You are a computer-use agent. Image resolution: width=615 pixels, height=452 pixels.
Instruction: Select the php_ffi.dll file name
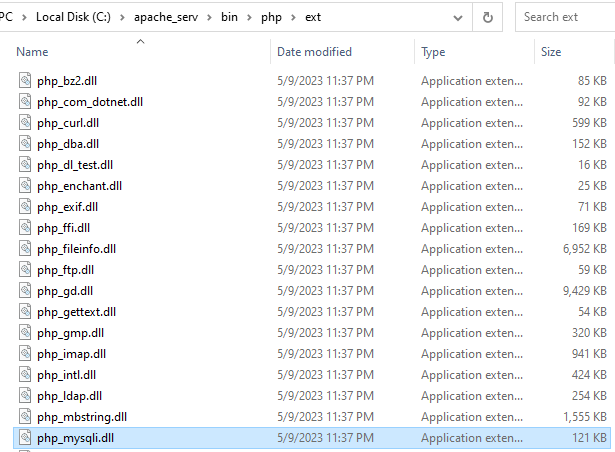click(x=64, y=228)
